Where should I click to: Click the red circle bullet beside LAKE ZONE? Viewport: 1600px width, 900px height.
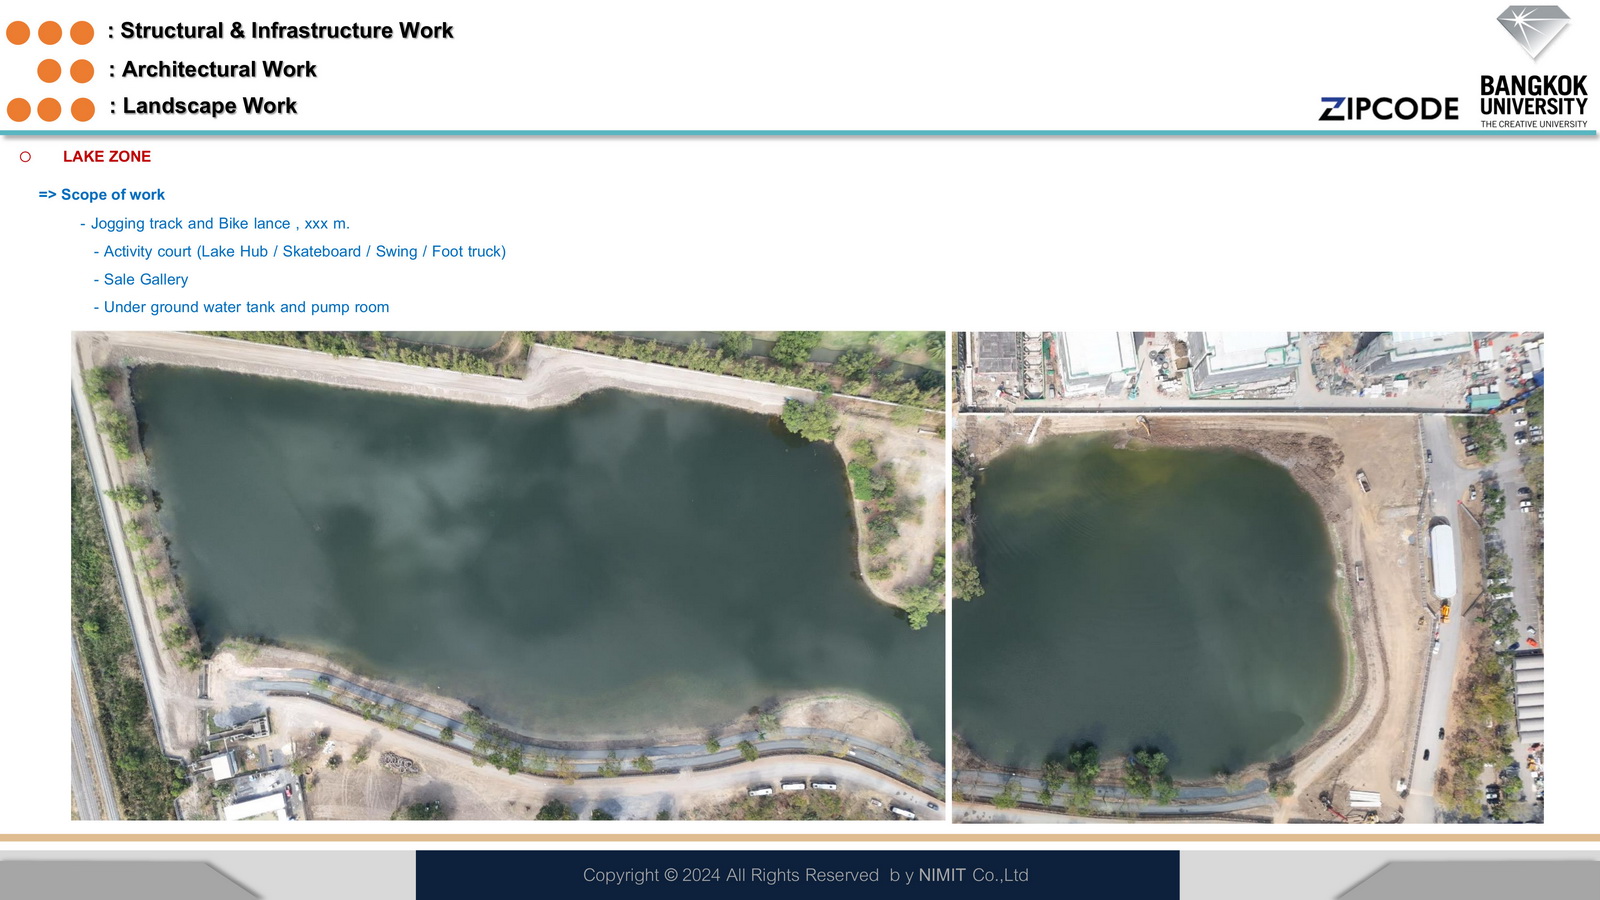coord(25,157)
